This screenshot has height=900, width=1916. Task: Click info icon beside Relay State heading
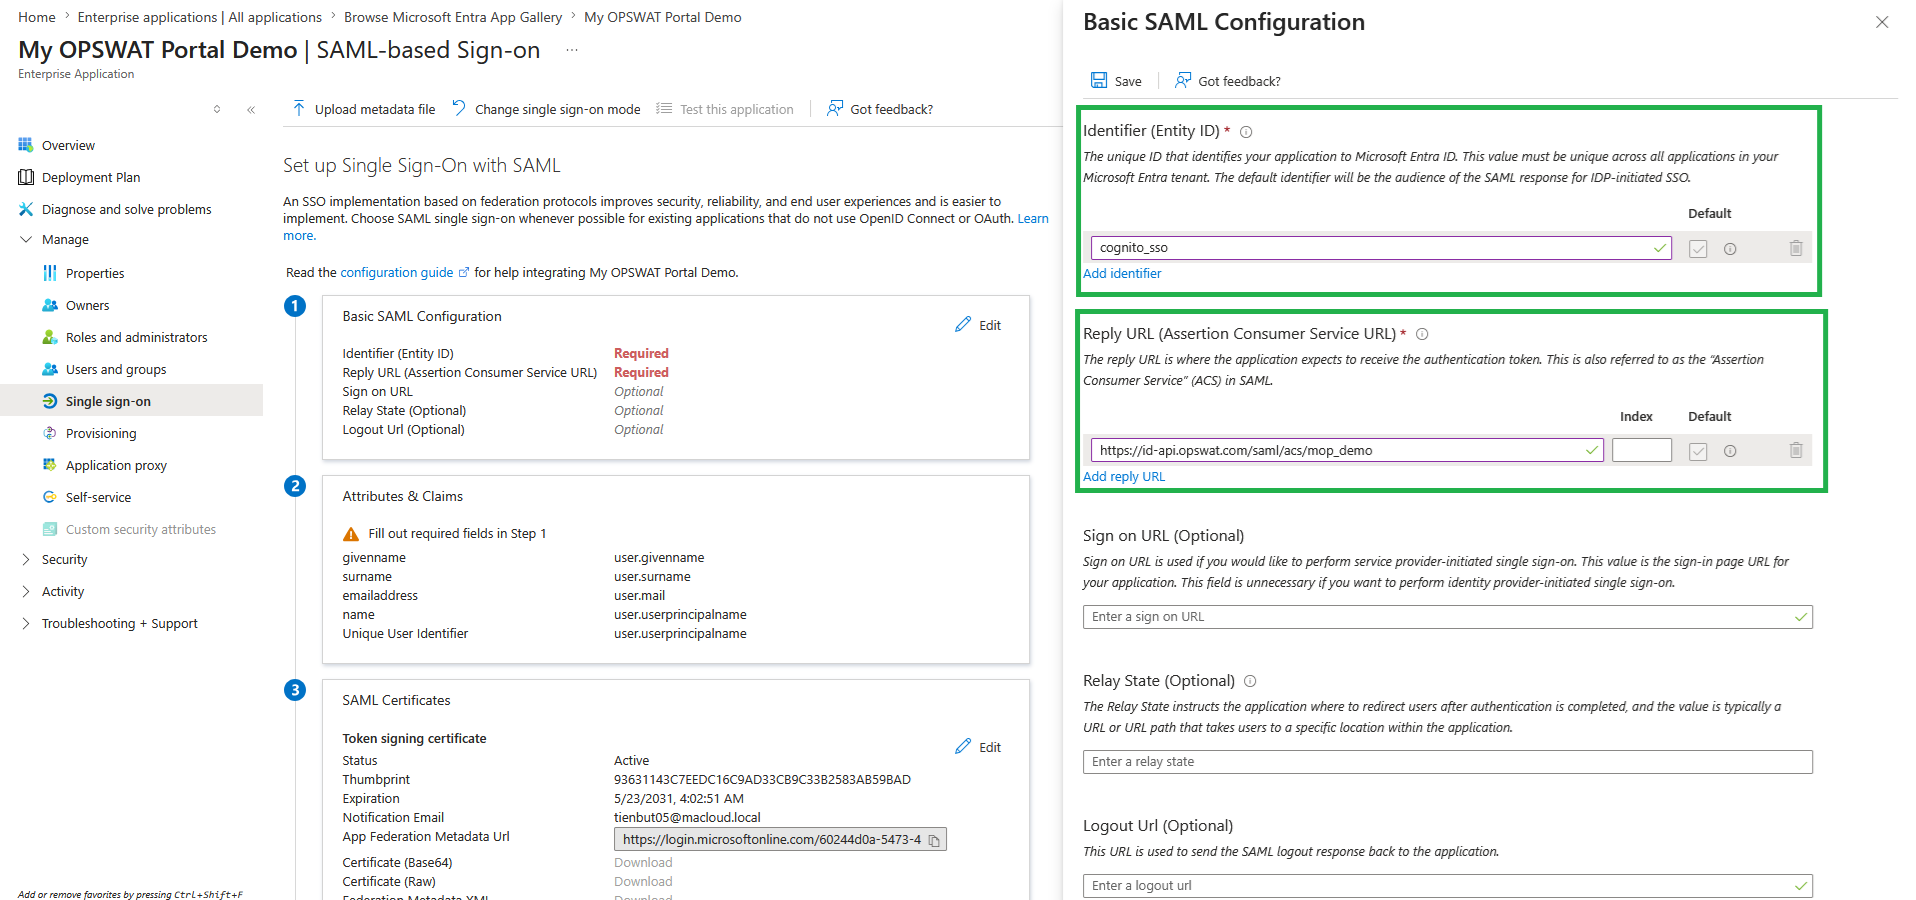coord(1250,682)
